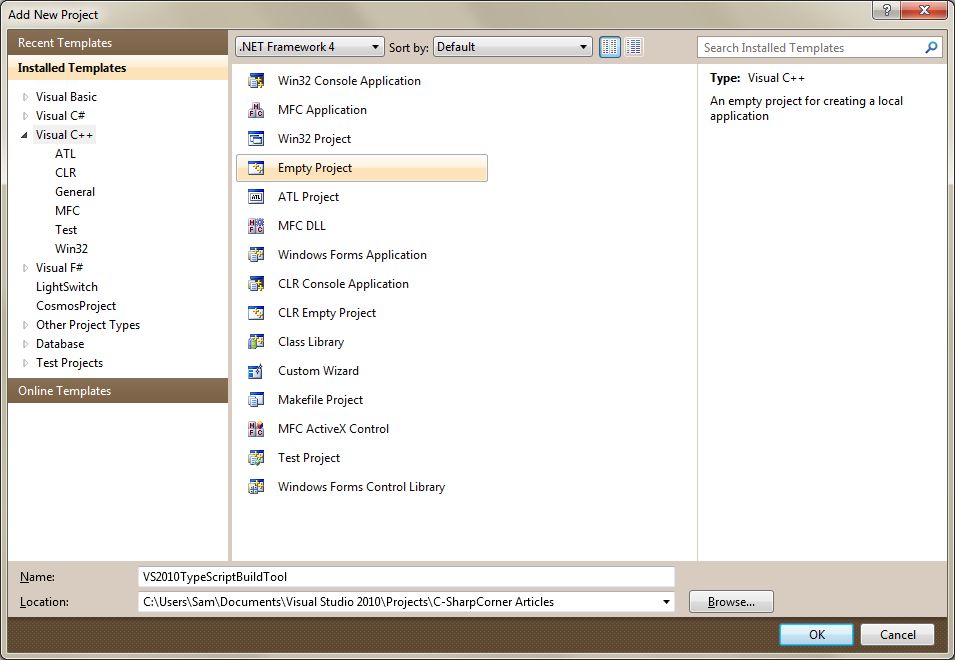Click the Makefile Project template icon
The image size is (955, 660).
pos(256,400)
